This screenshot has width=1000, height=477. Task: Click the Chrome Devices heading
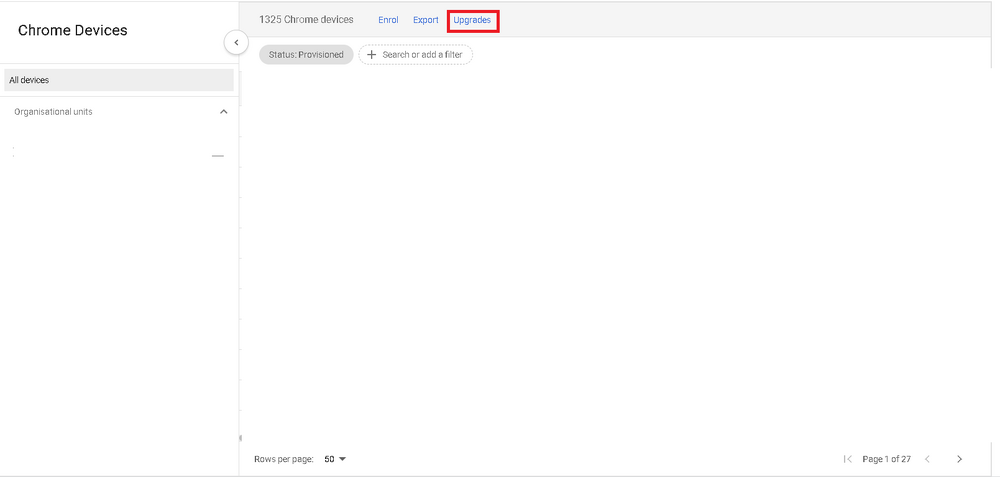click(x=73, y=30)
